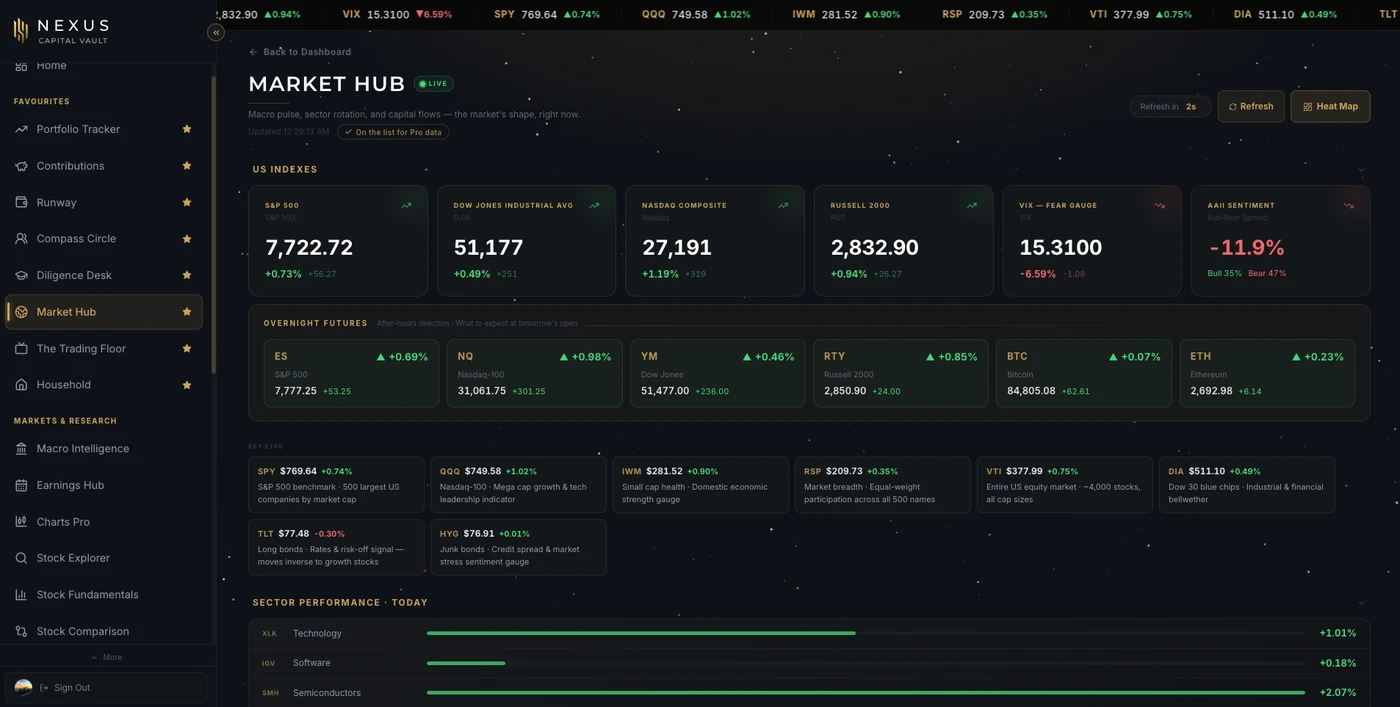Open the BTC Bitcoin futures card
This screenshot has height=707, width=1400.
[x=1083, y=373]
